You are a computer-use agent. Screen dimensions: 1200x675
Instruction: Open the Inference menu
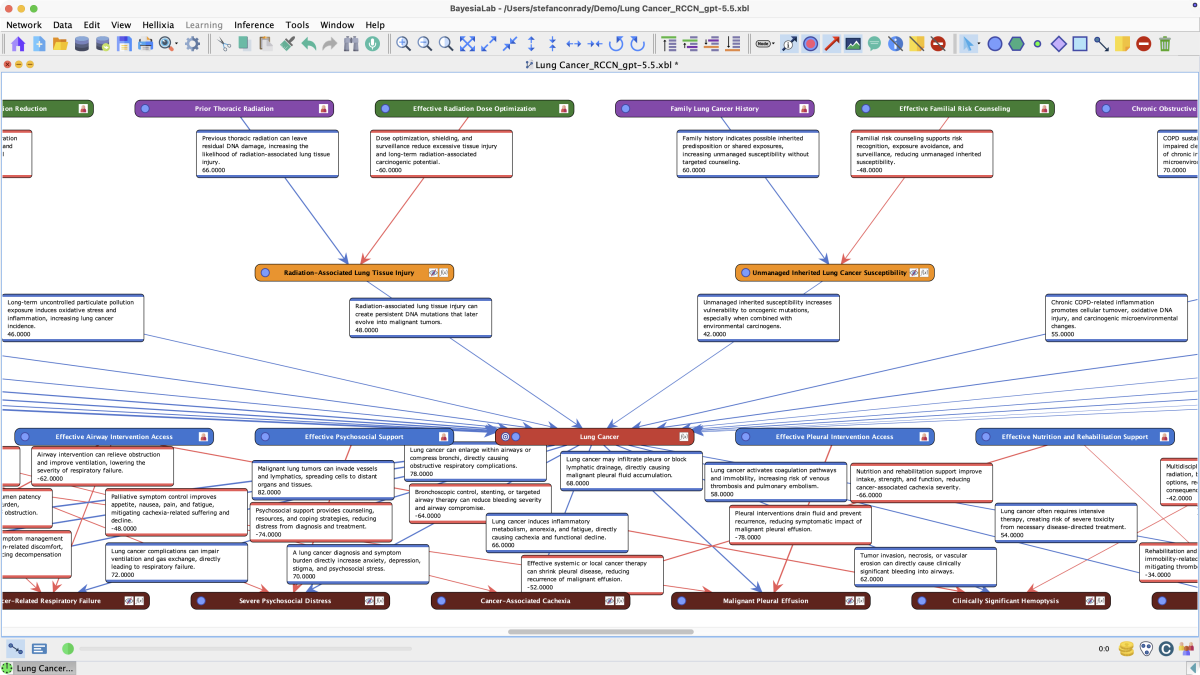coord(254,24)
